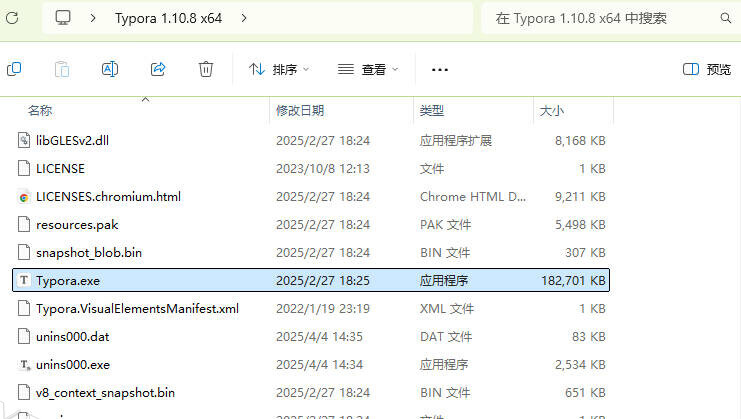The width and height of the screenshot is (741, 419).
Task: Select snapshot_blob.bin file
Action: click(89, 253)
